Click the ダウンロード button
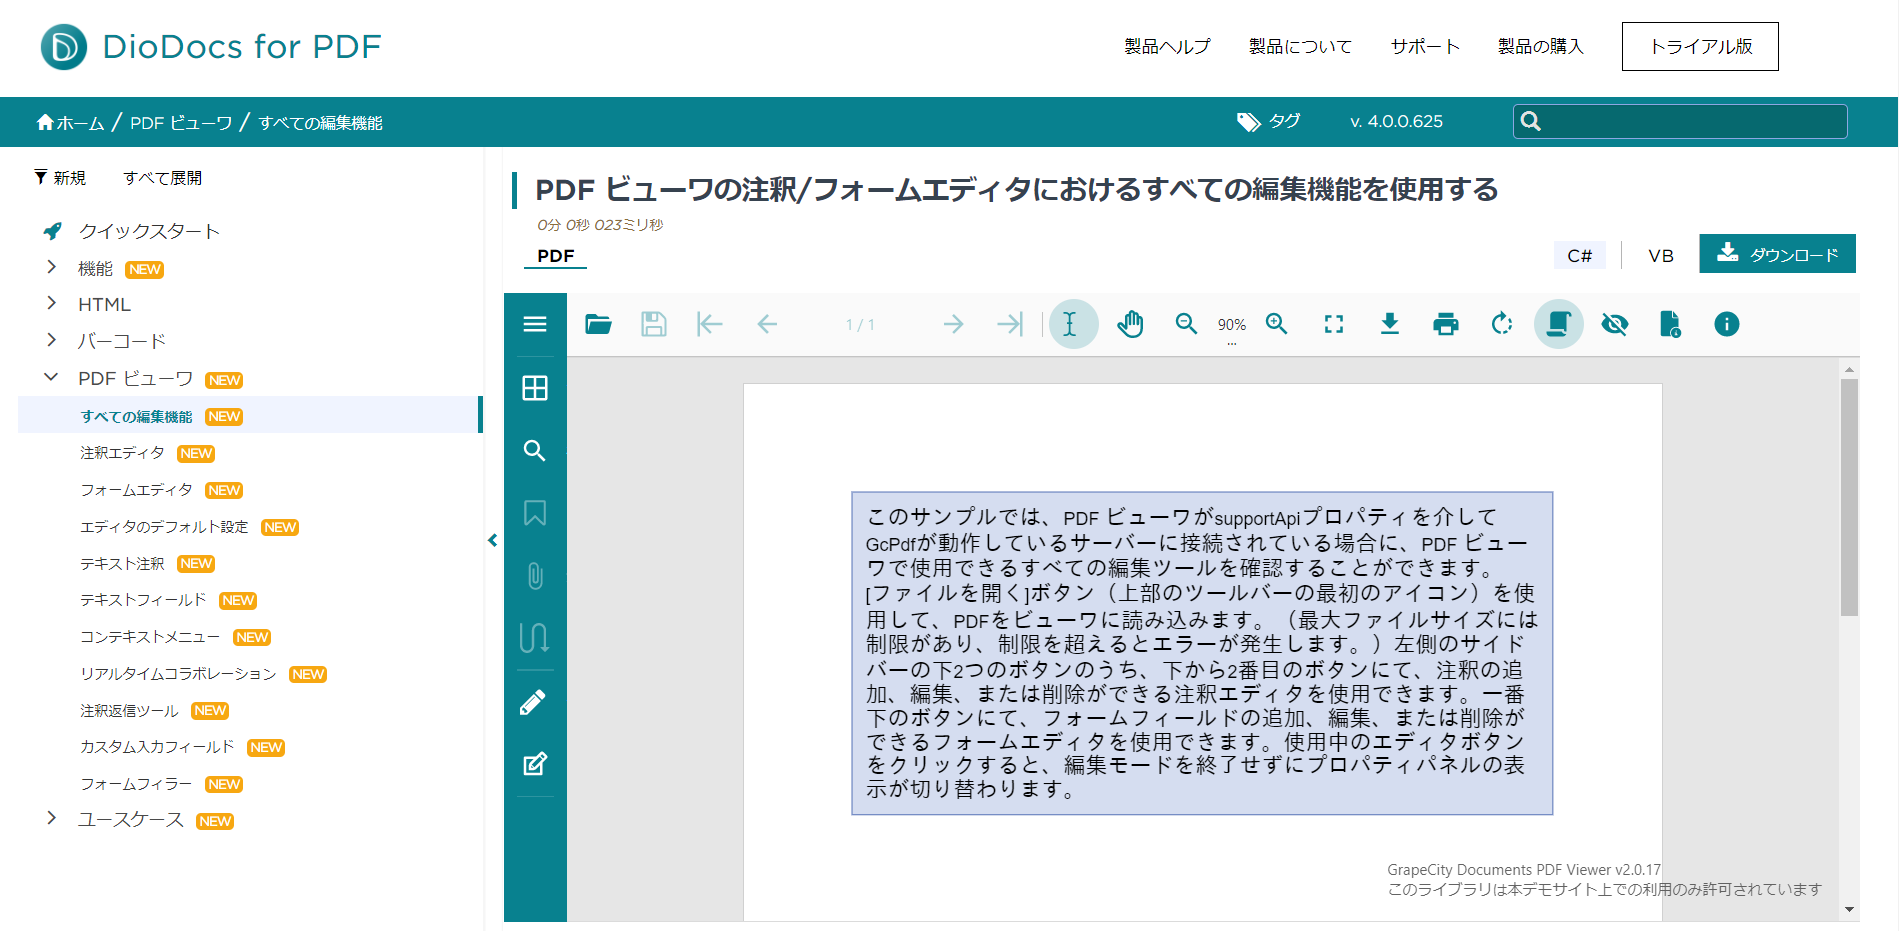The image size is (1899, 931). (x=1777, y=254)
